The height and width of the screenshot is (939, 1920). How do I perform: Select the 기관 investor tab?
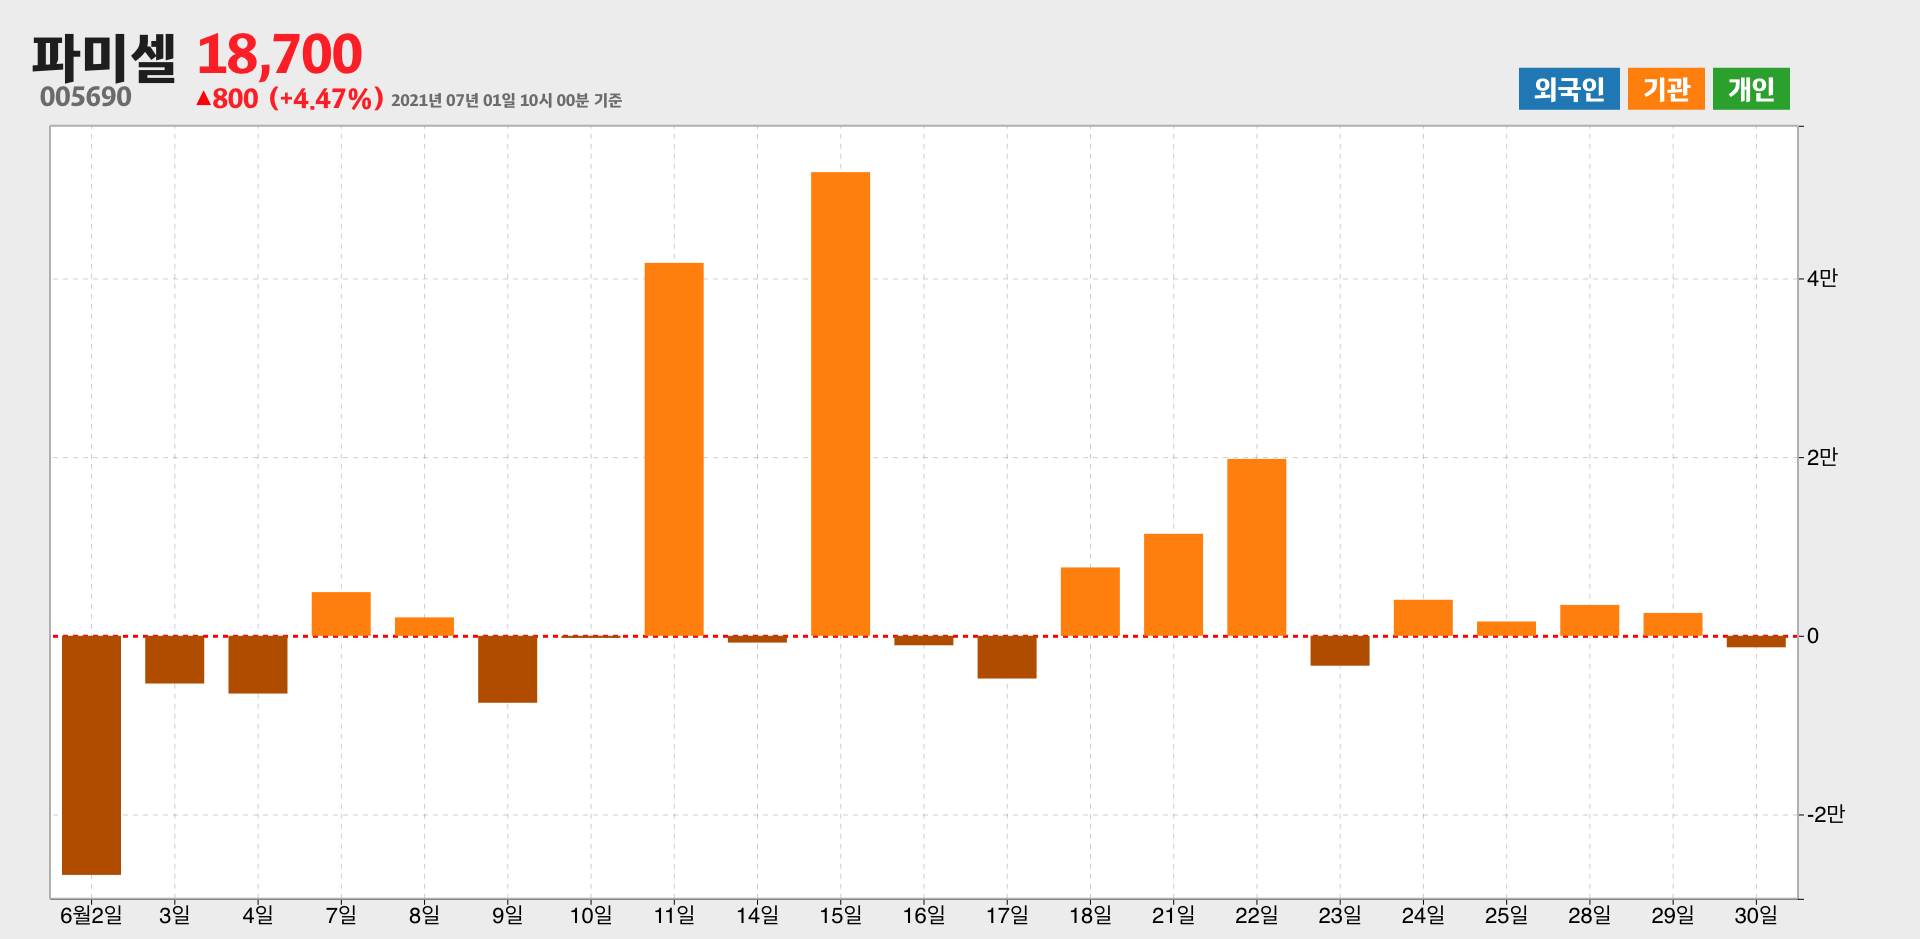(1666, 89)
